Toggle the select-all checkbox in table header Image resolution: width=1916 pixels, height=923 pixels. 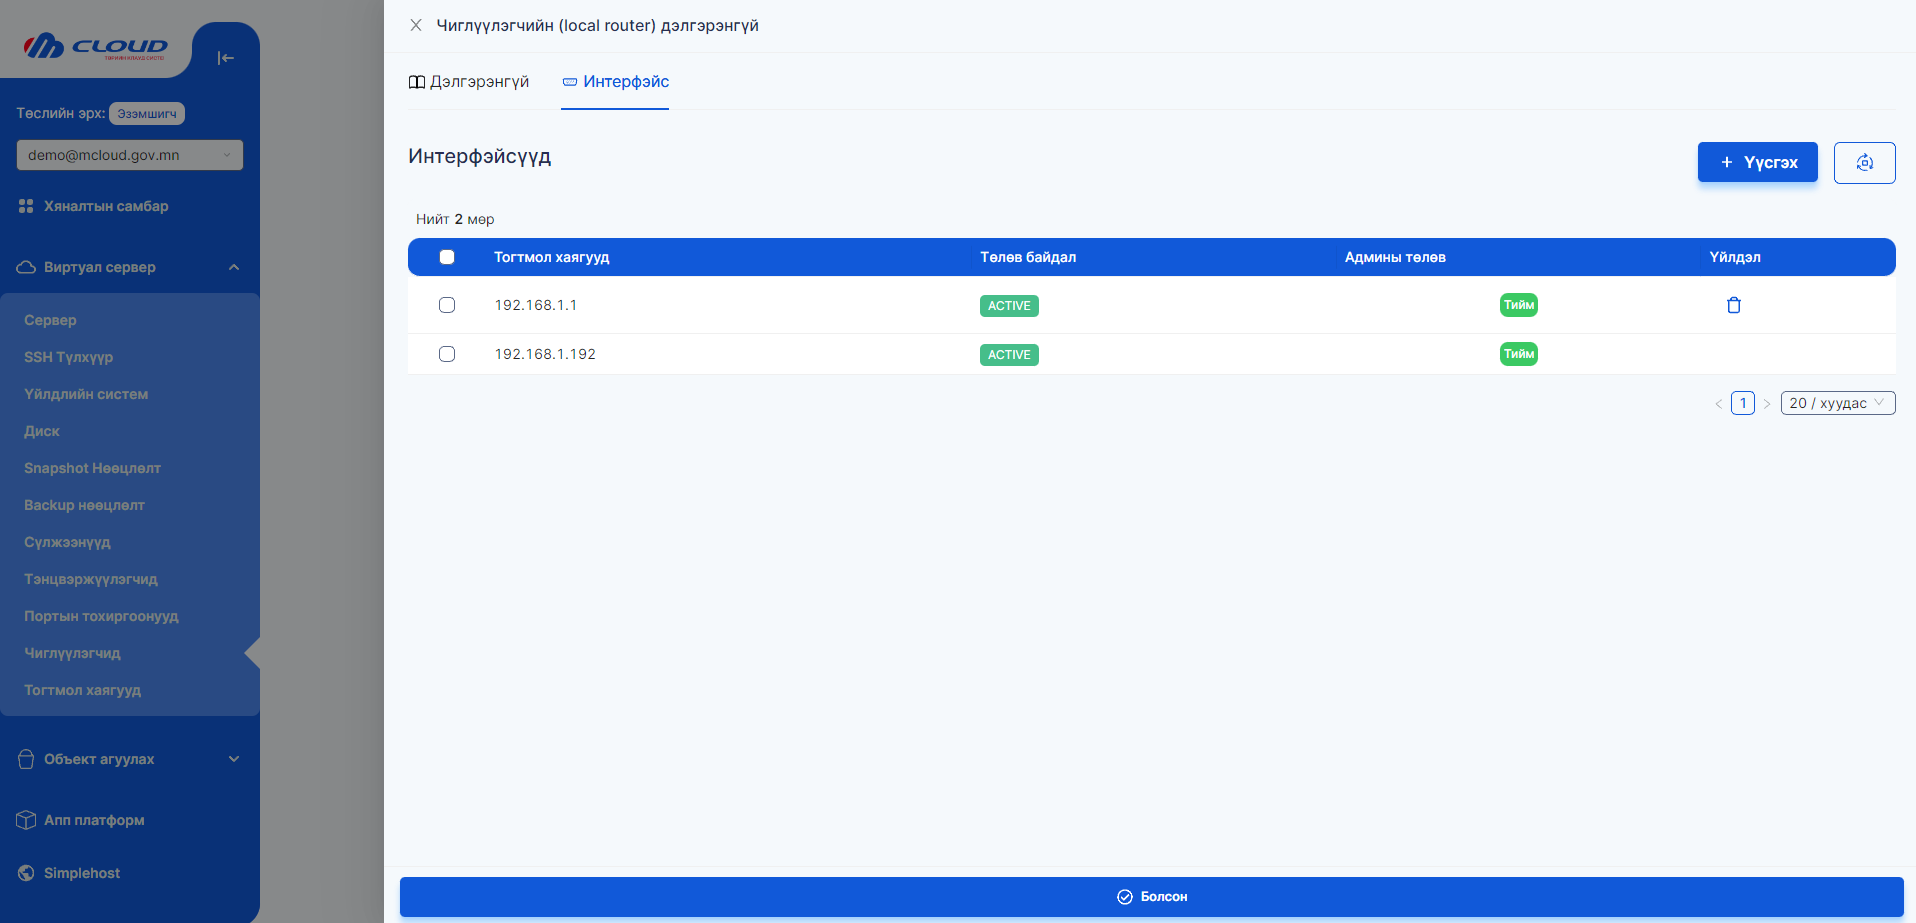(447, 257)
